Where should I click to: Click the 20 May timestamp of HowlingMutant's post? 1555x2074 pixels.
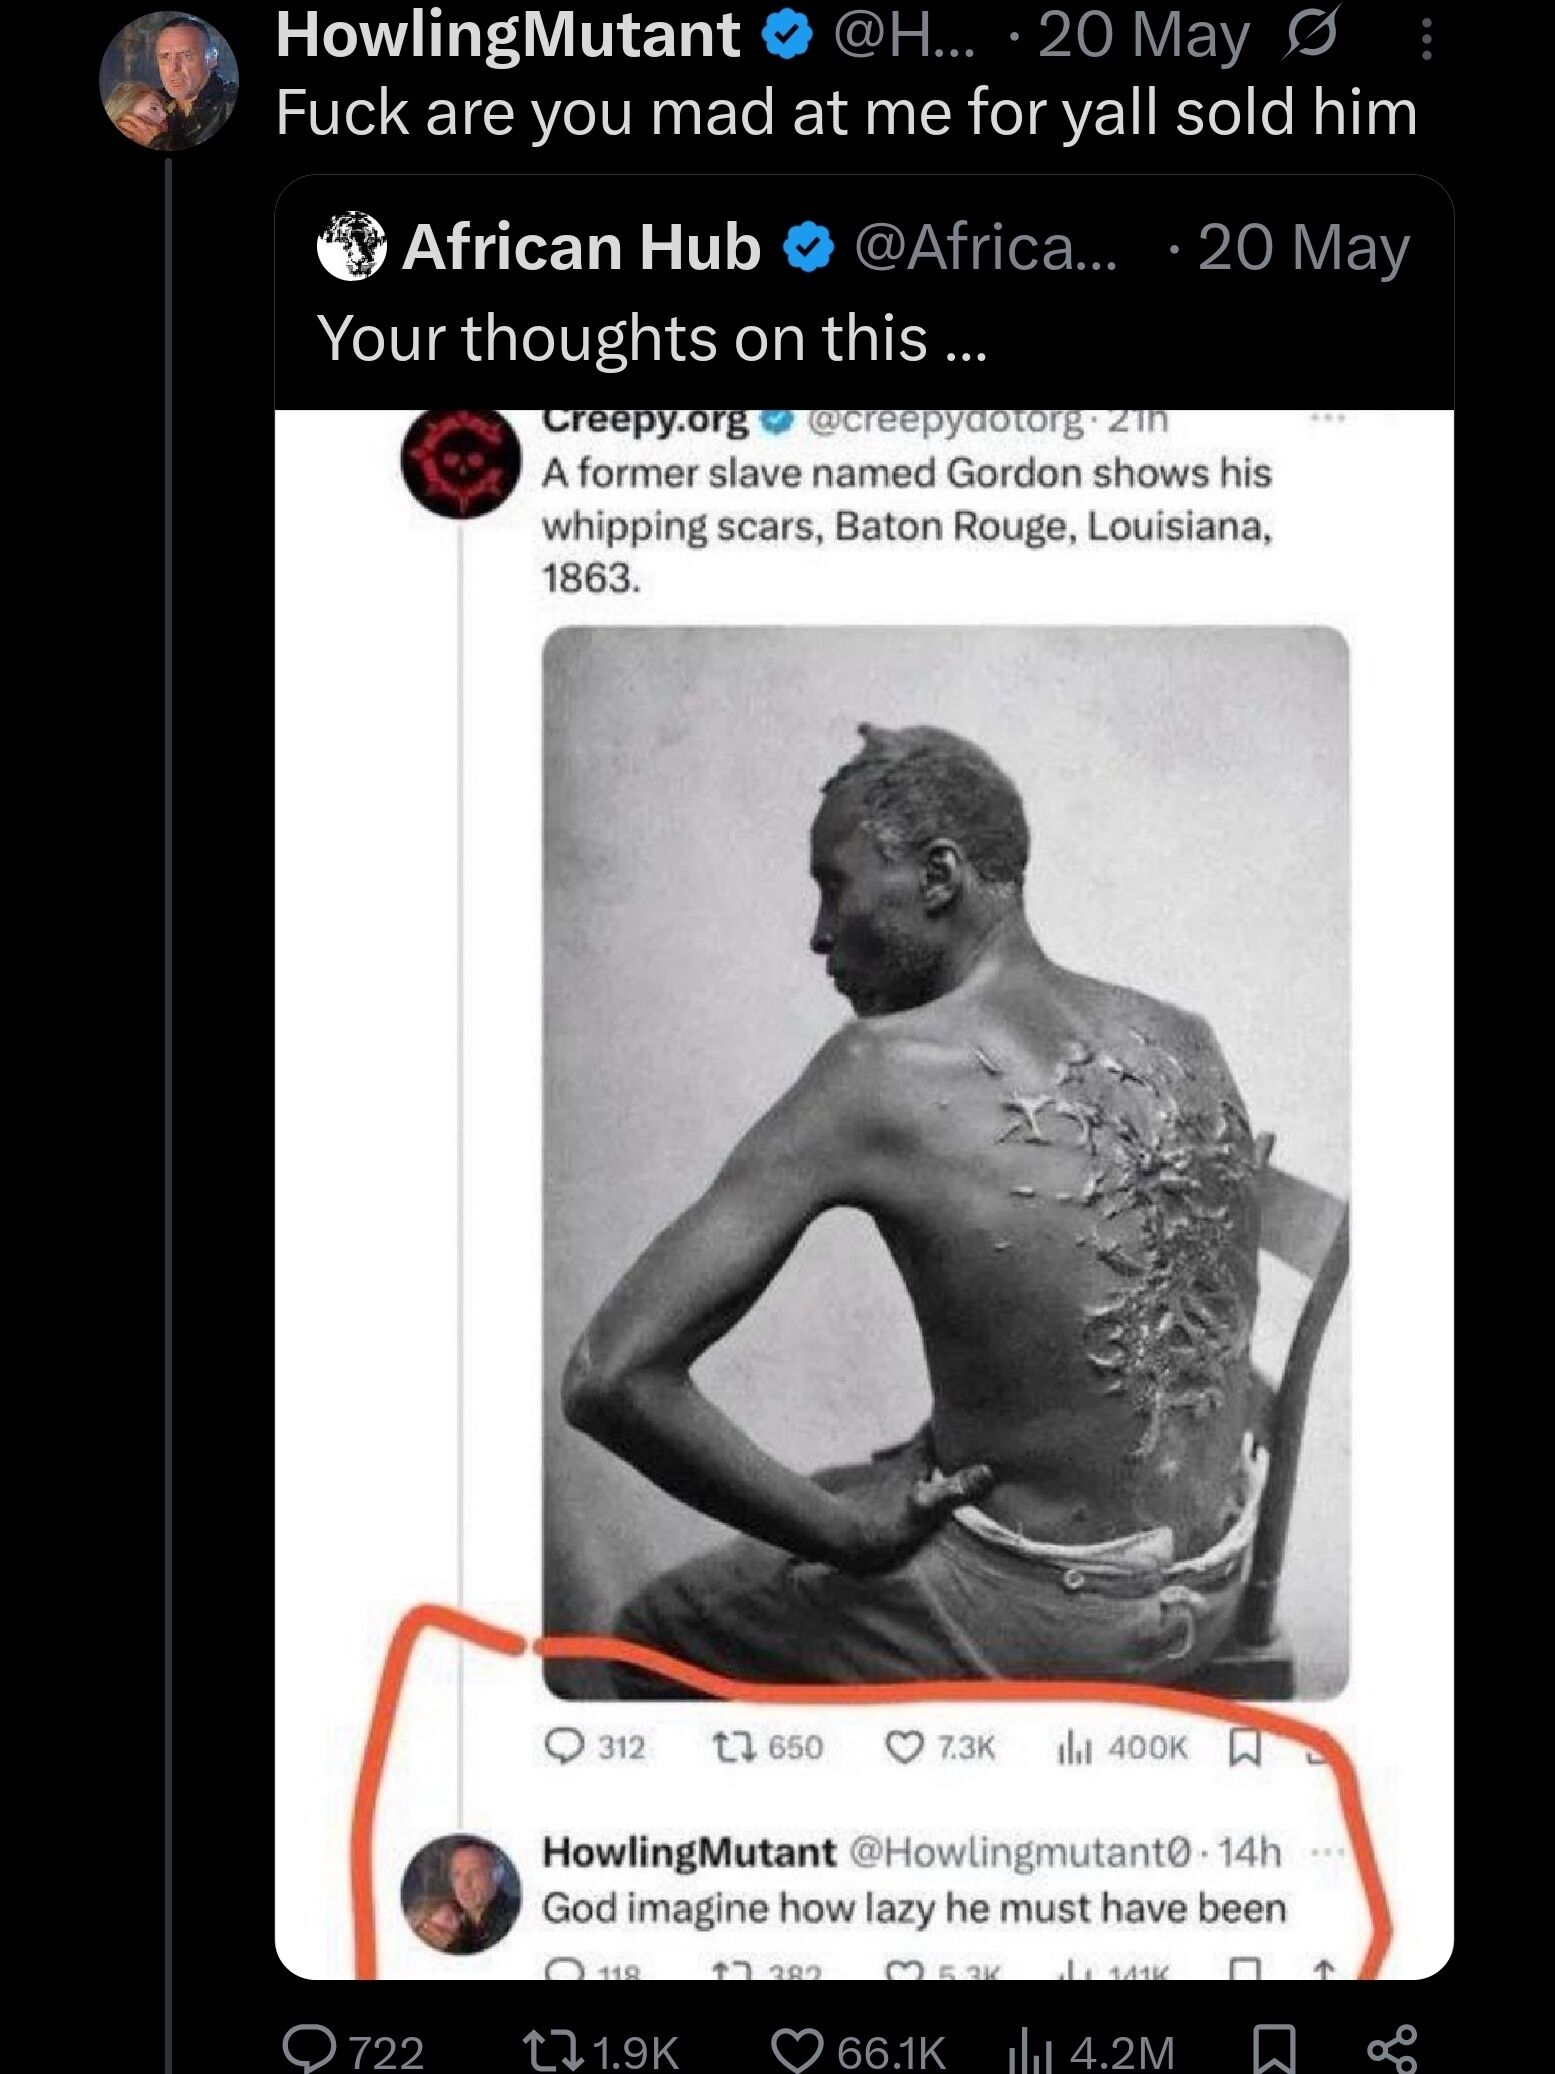[x=1144, y=36]
